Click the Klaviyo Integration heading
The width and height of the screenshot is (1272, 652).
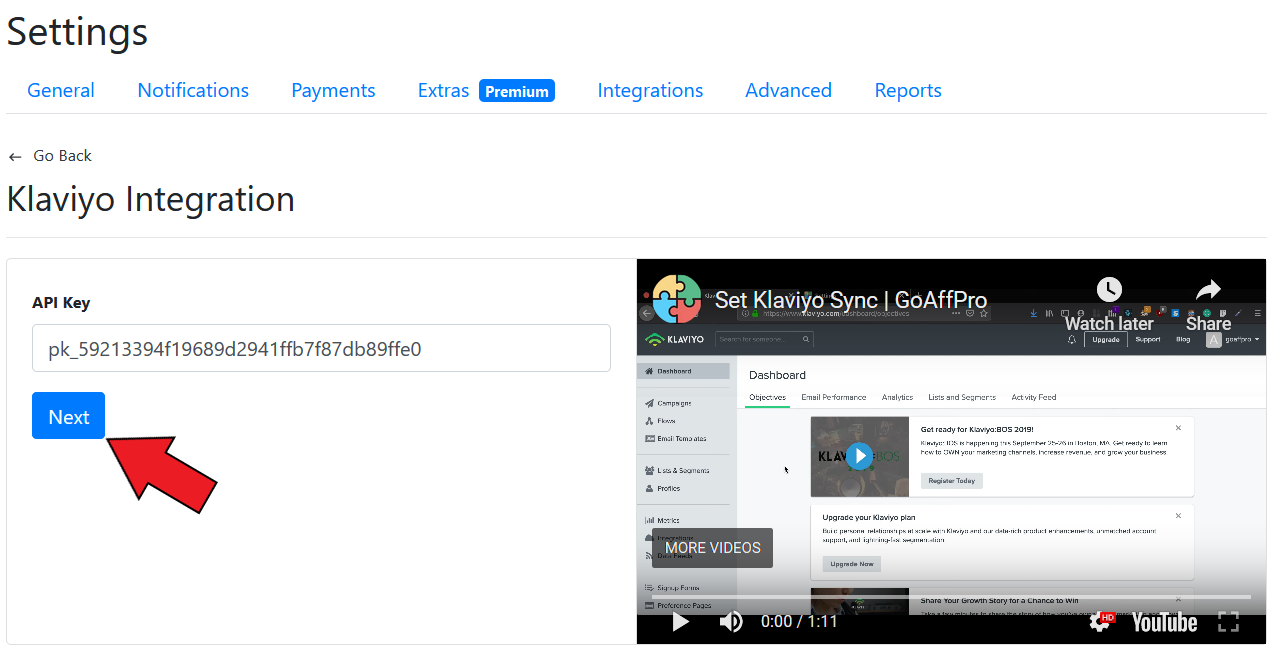(x=151, y=199)
